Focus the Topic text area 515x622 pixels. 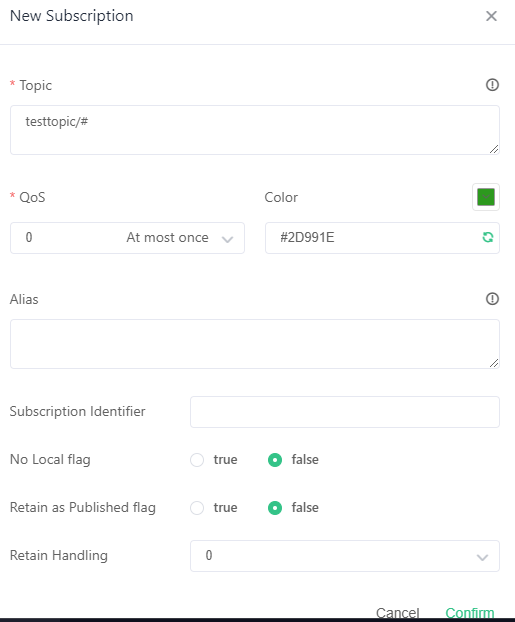click(x=255, y=130)
